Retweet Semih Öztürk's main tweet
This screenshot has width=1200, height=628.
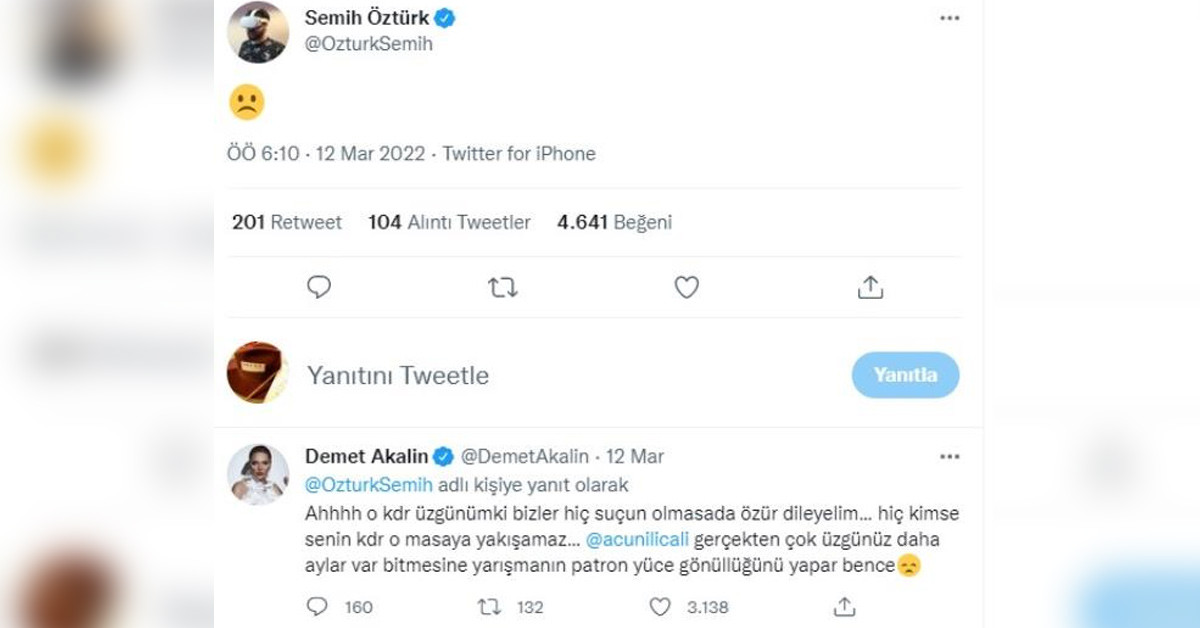[502, 288]
